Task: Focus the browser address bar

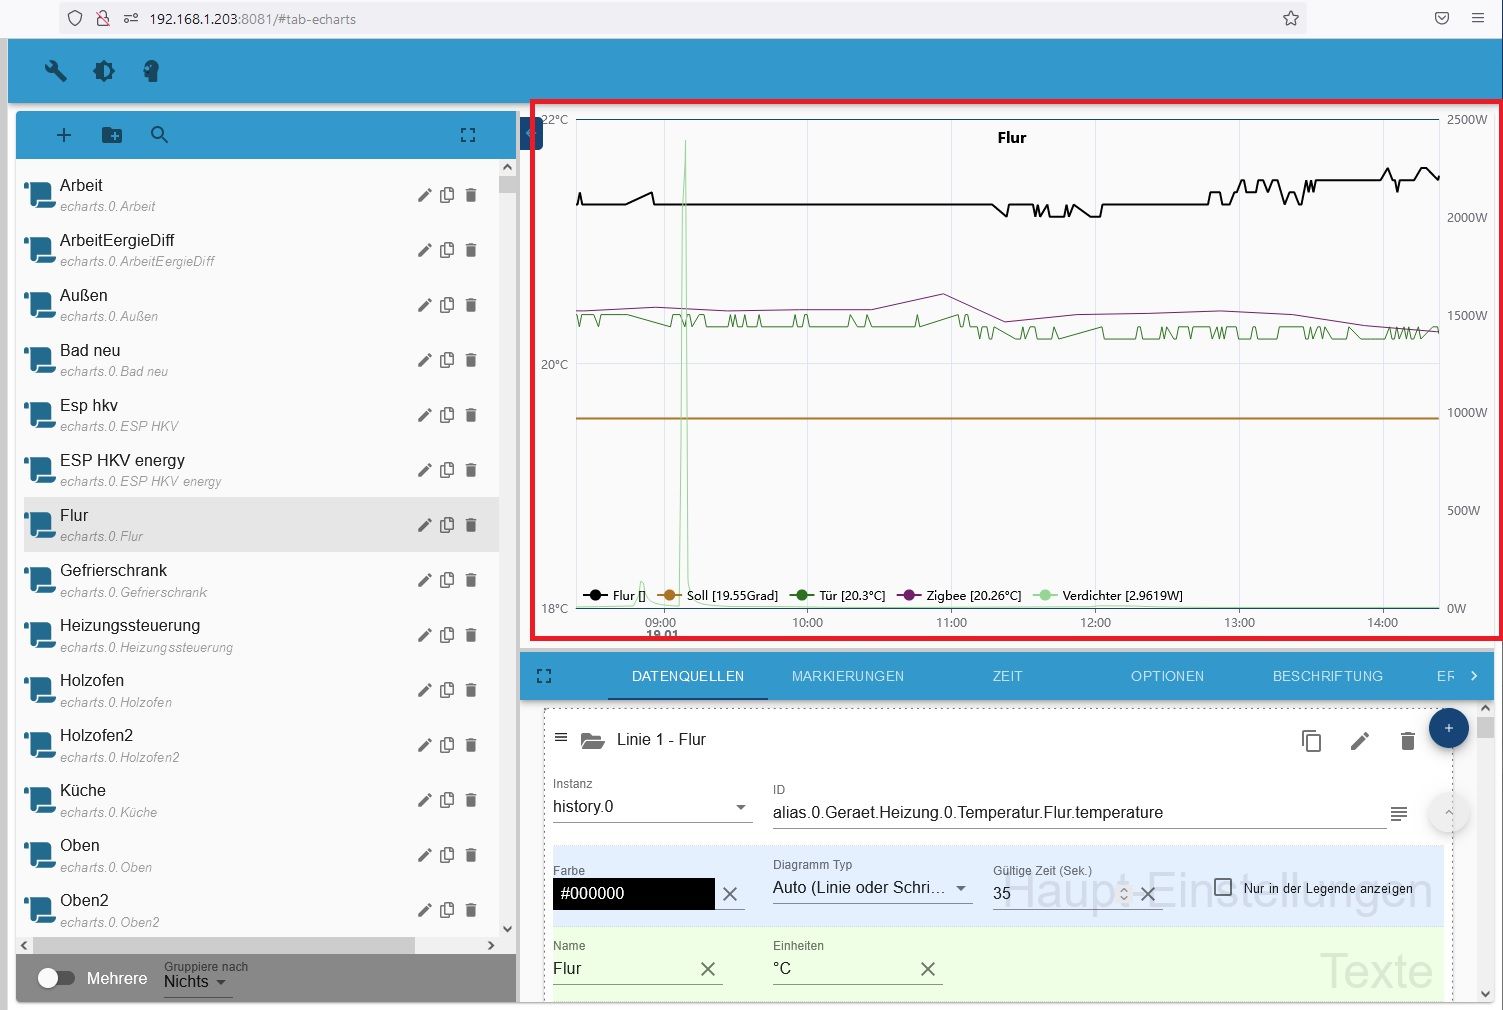Action: tap(685, 18)
